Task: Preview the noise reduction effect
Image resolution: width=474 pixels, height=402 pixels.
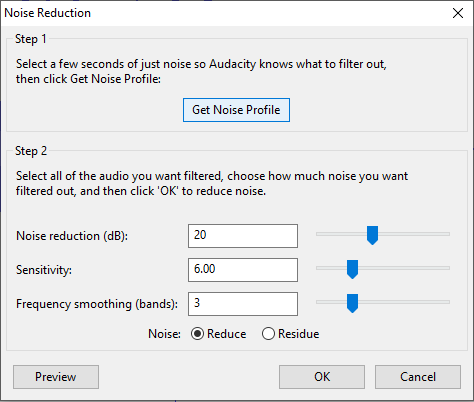Action: [56, 377]
